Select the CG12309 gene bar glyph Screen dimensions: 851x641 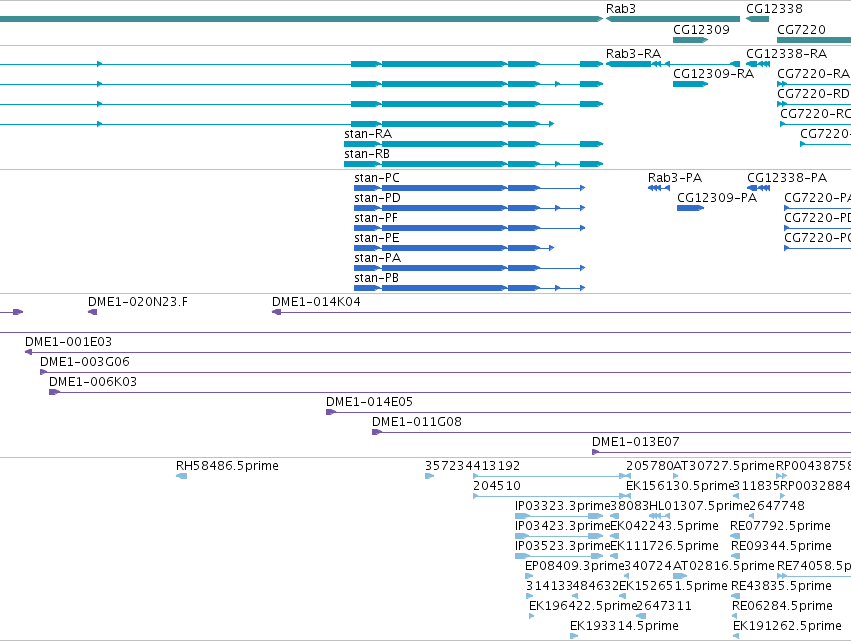pyautogui.click(x=690, y=40)
